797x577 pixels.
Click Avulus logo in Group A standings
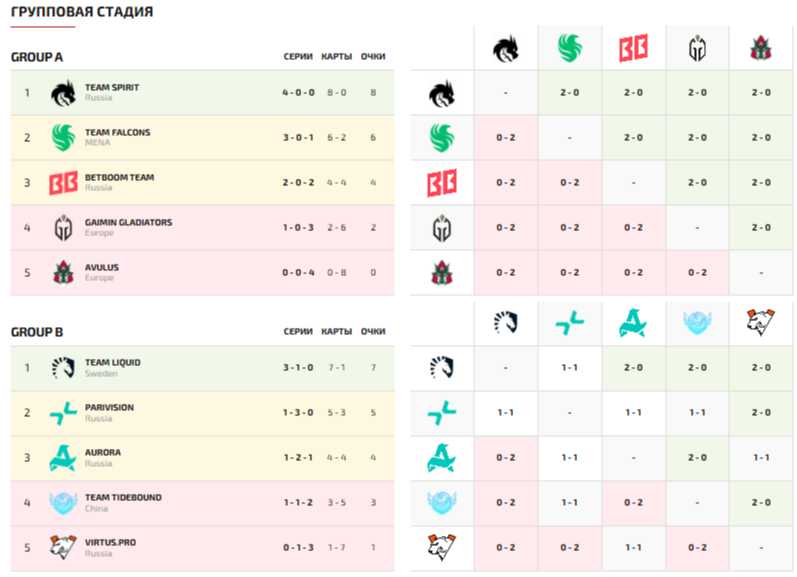click(63, 273)
